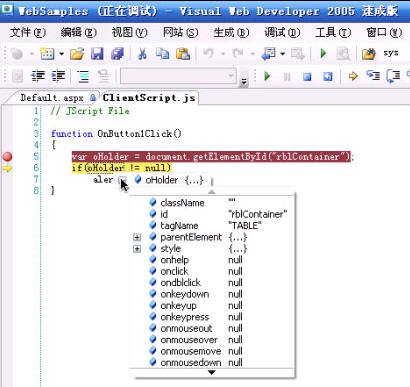Select the onmouseover property row
The width and height of the screenshot is (410, 387).
coord(212,340)
